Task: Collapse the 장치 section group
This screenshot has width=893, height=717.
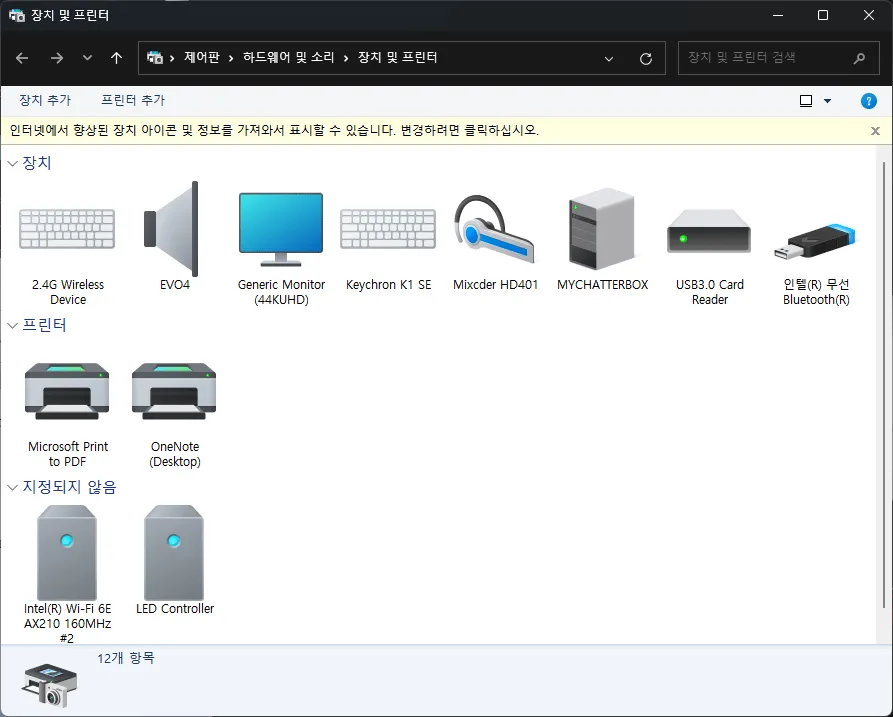Action: (13, 163)
